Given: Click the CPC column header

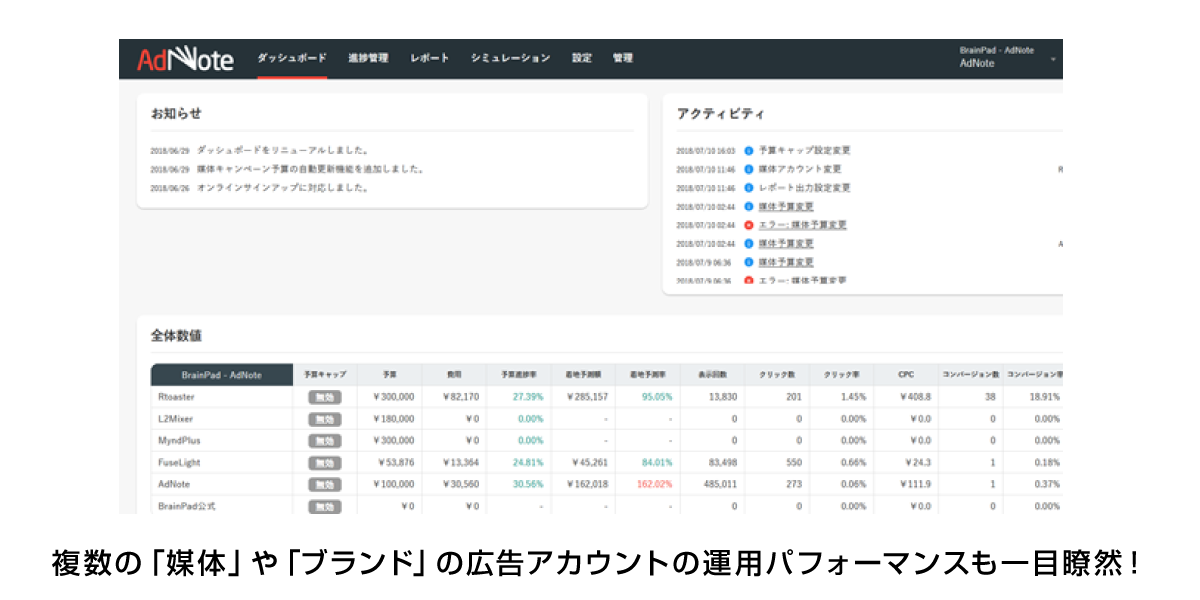Looking at the screenshot, I should [x=905, y=375].
